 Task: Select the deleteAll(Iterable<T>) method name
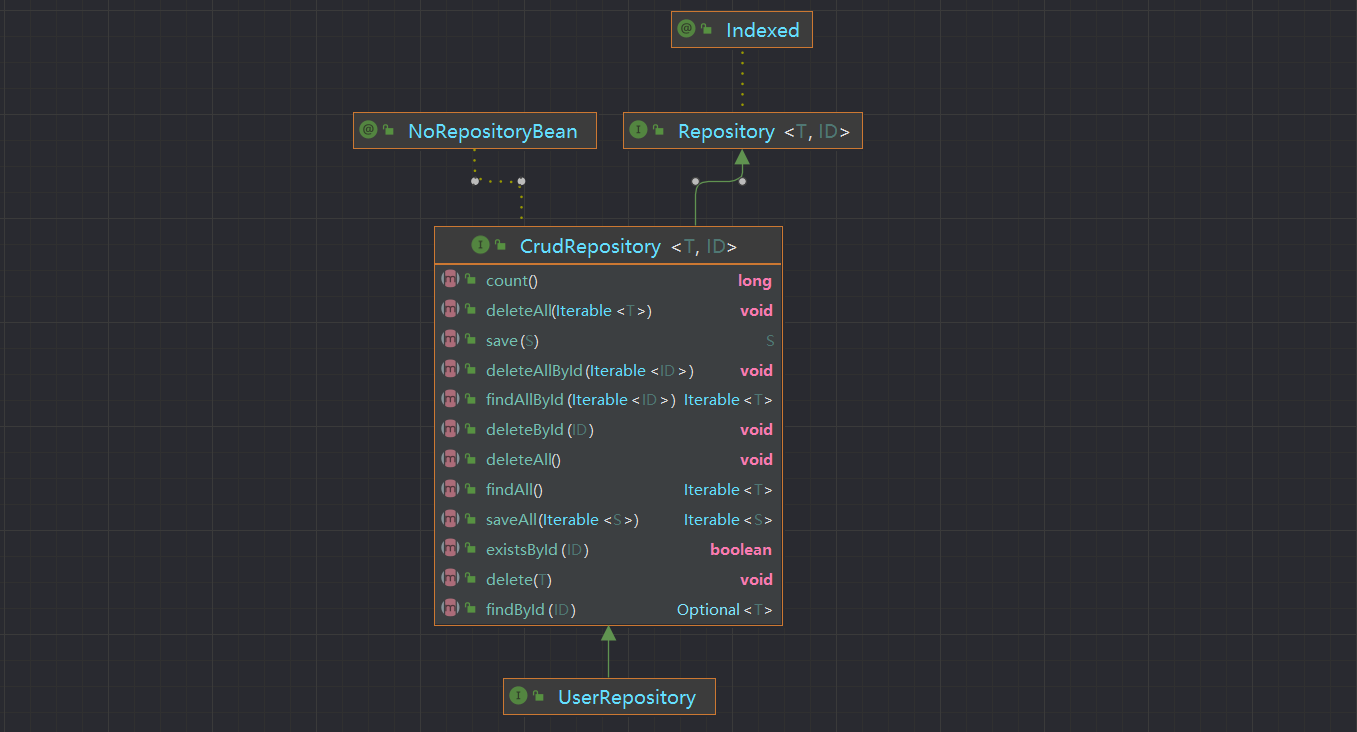click(x=569, y=311)
